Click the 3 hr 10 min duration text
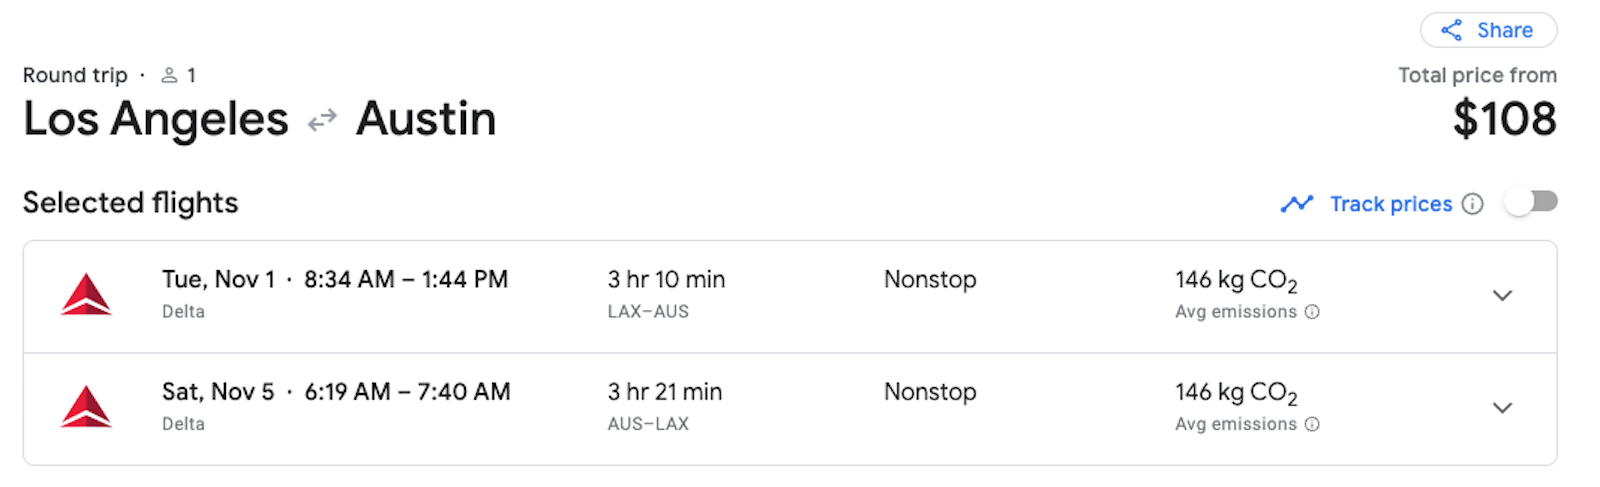The image size is (1600, 487). click(666, 280)
